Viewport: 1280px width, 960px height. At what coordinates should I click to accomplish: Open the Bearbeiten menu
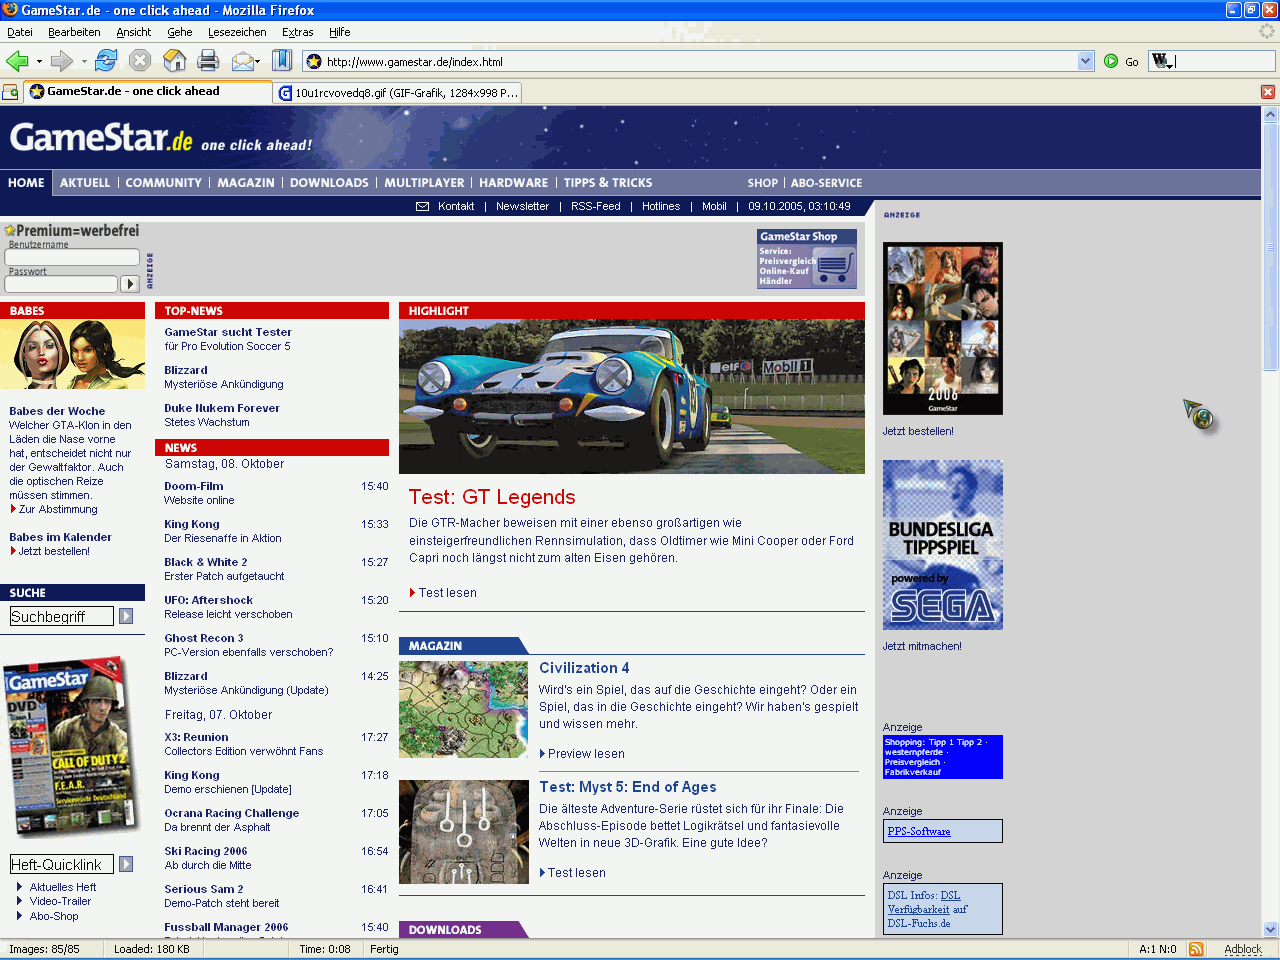[74, 32]
